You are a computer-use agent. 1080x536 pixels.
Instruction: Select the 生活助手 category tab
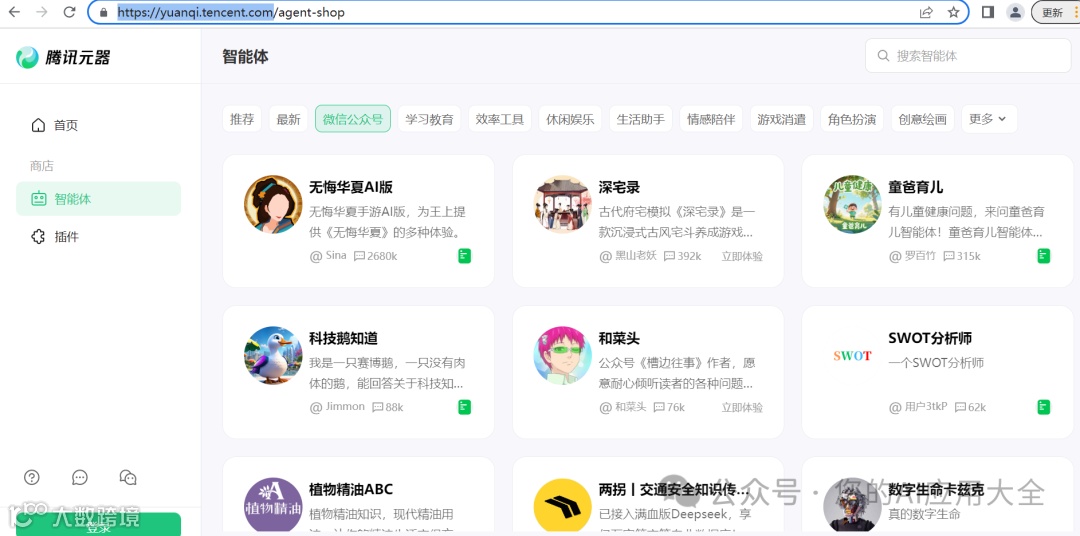pyautogui.click(x=641, y=119)
